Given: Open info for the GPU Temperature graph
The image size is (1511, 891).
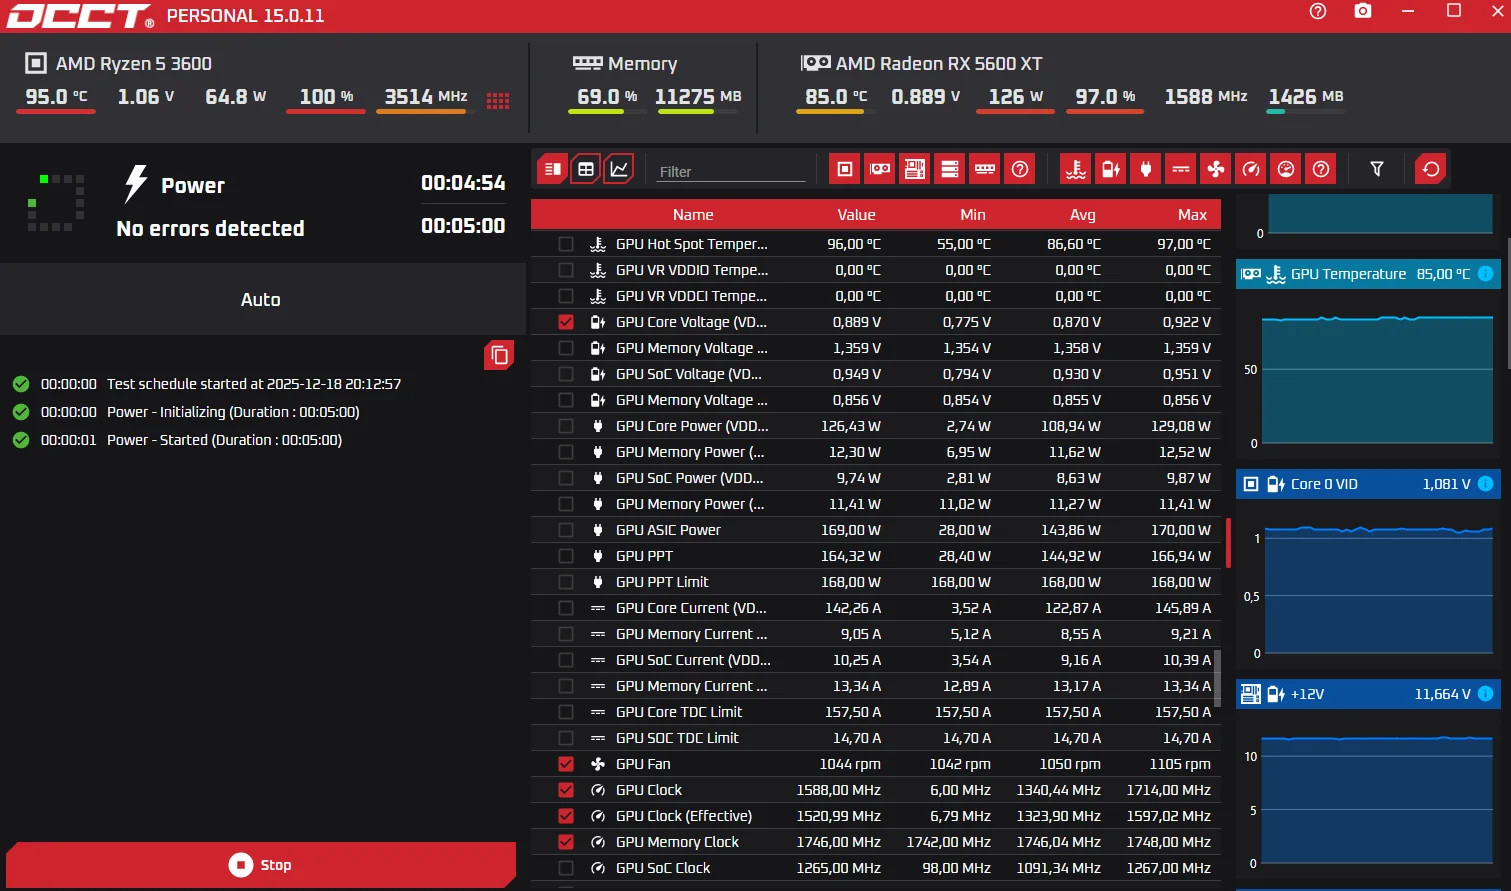Looking at the screenshot, I should pyautogui.click(x=1486, y=274).
